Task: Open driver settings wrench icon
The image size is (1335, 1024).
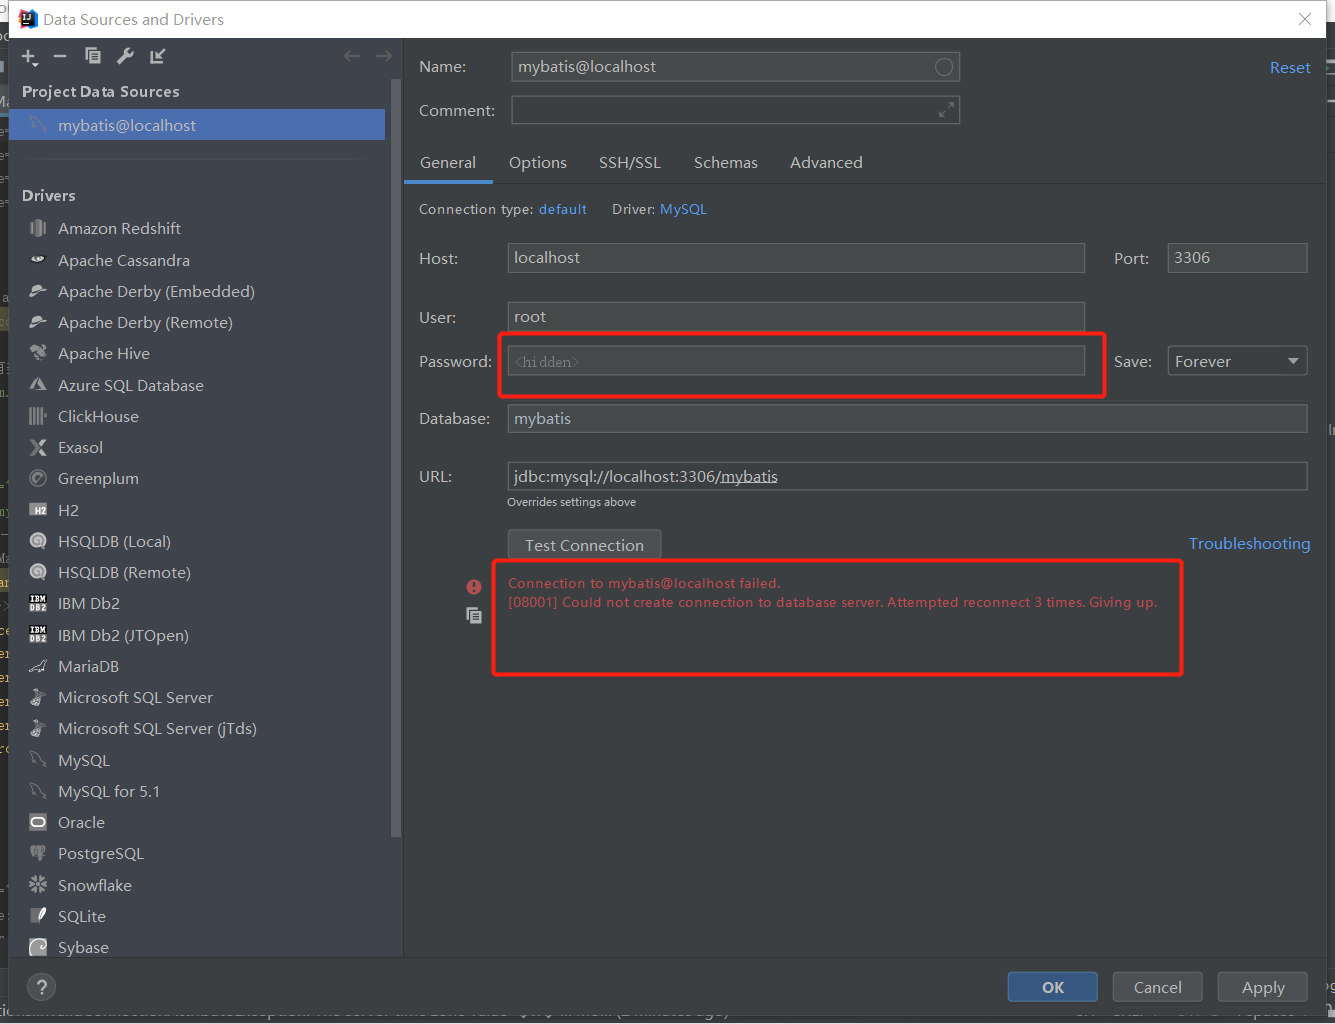Action: pos(125,56)
